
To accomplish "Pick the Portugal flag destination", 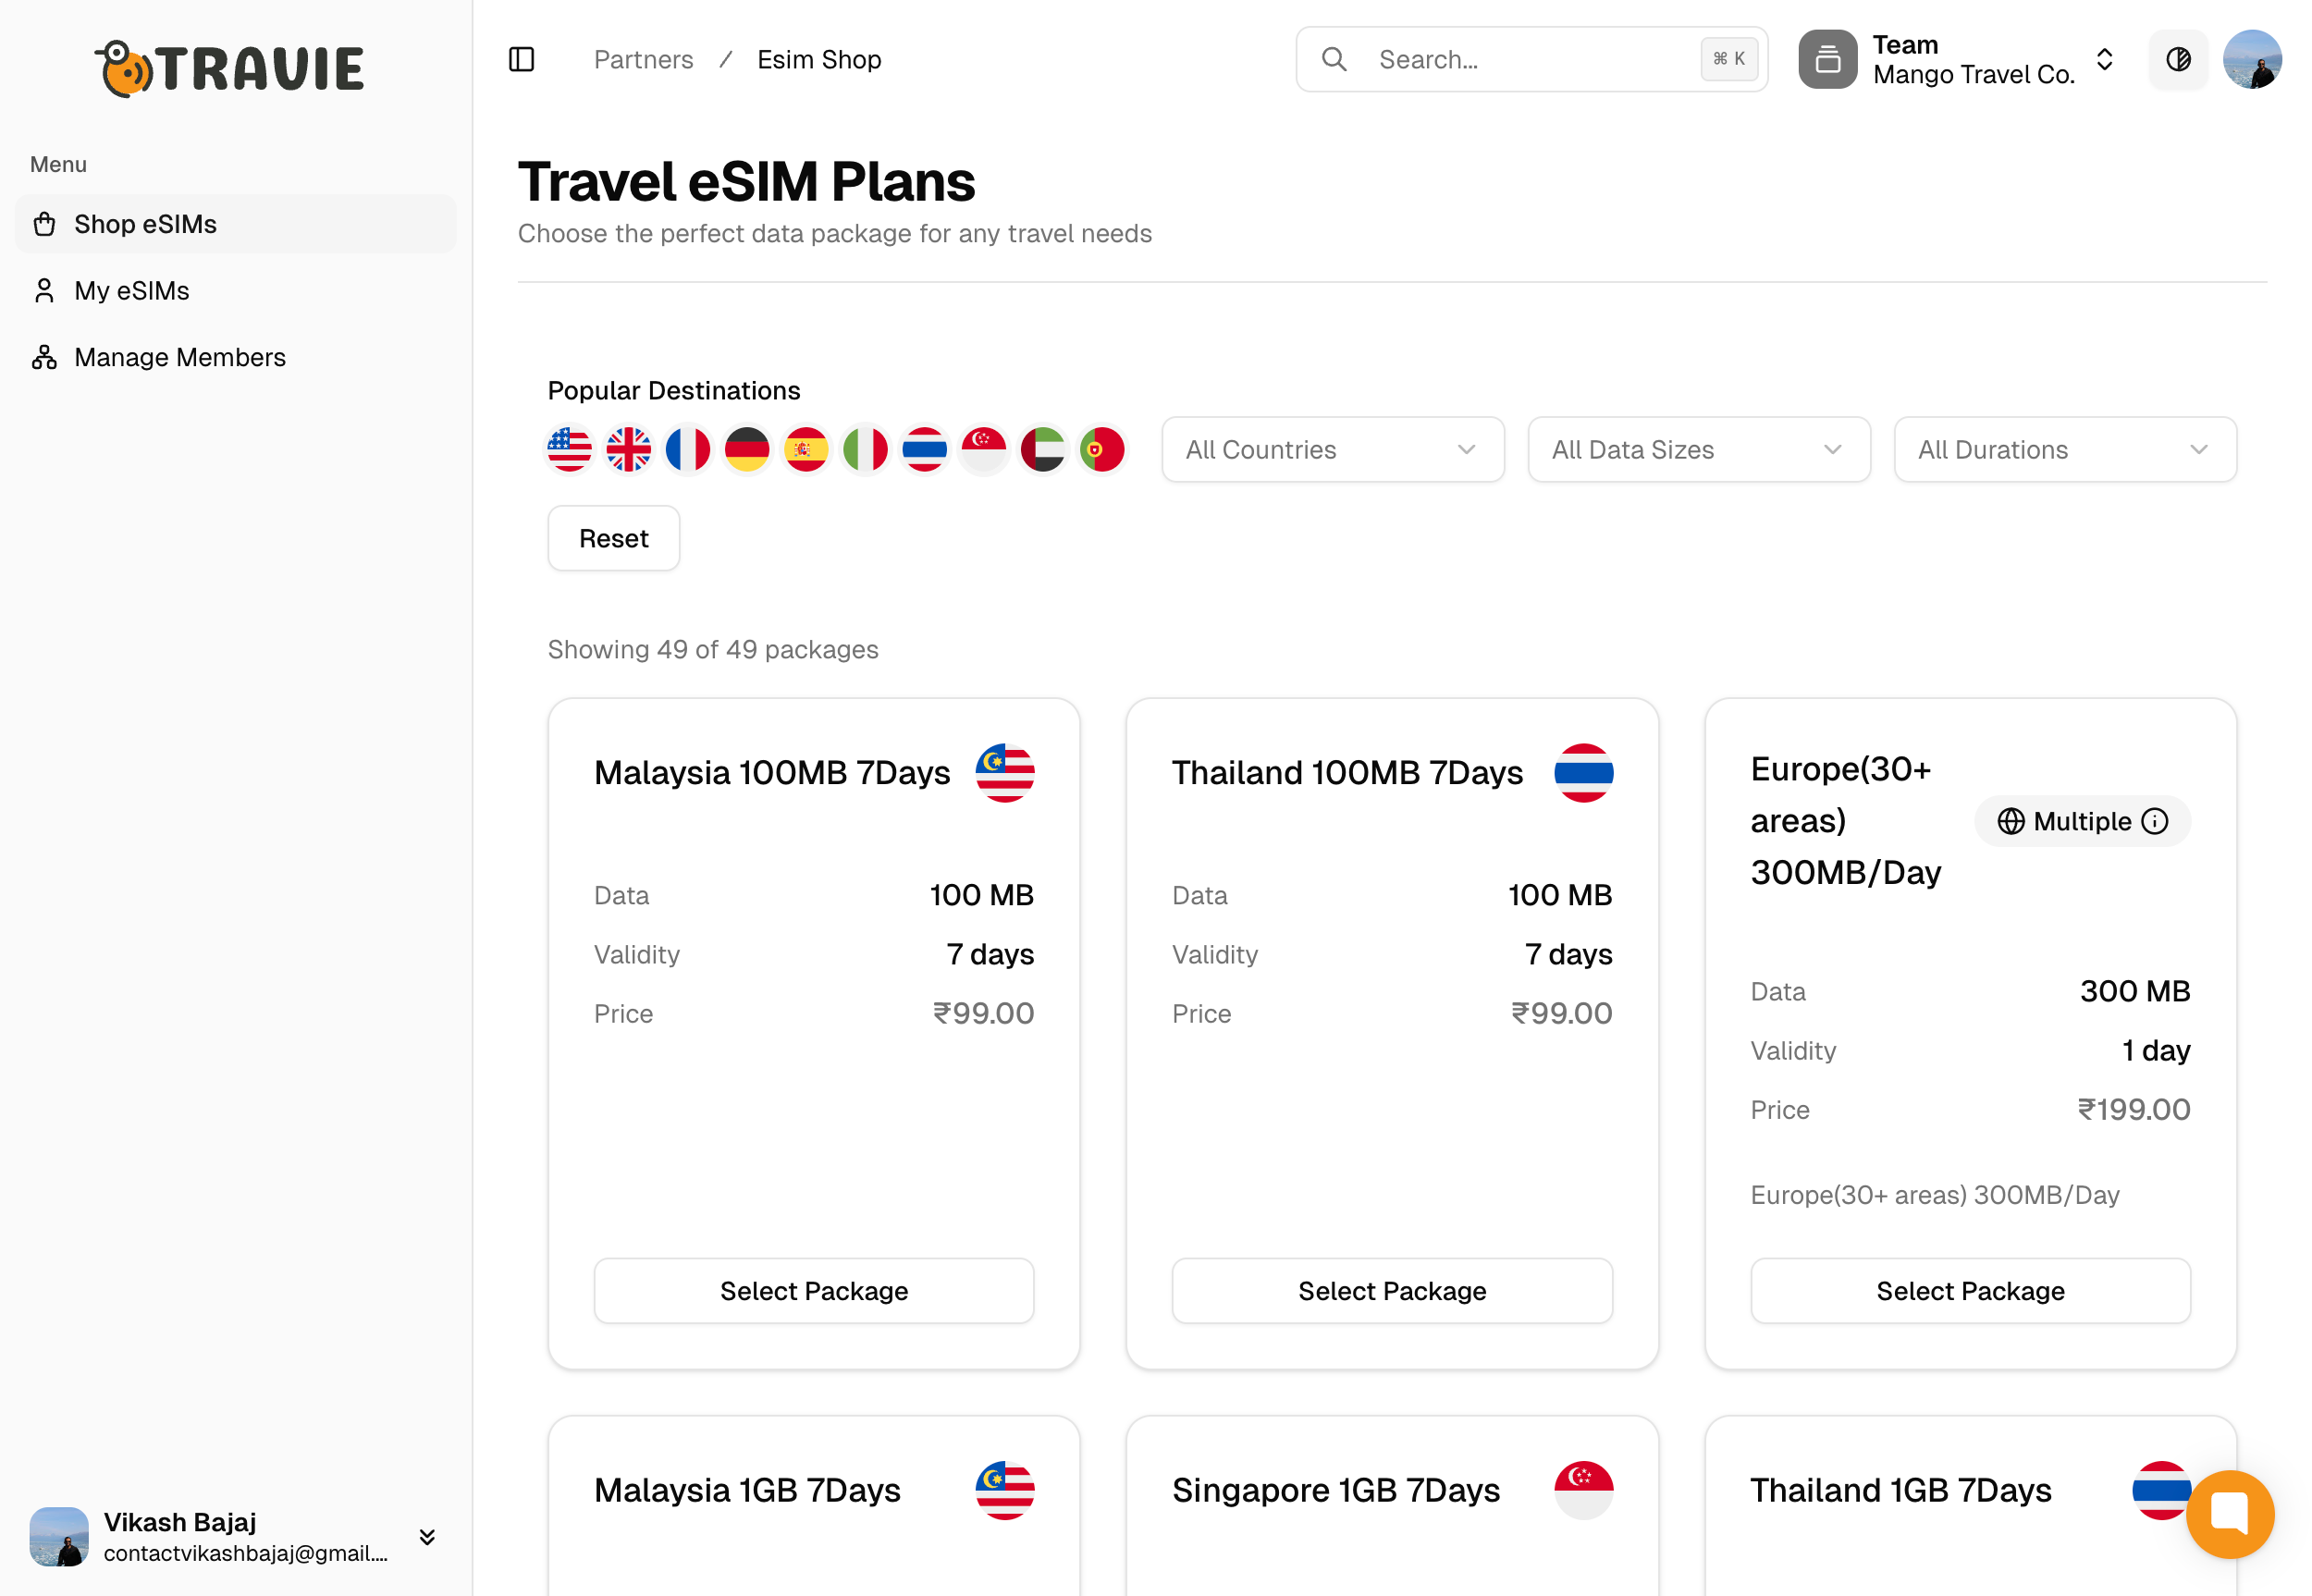I will point(1102,450).
